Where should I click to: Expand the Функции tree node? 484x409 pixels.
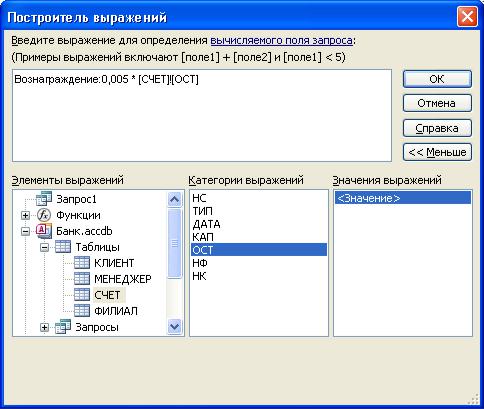25,215
